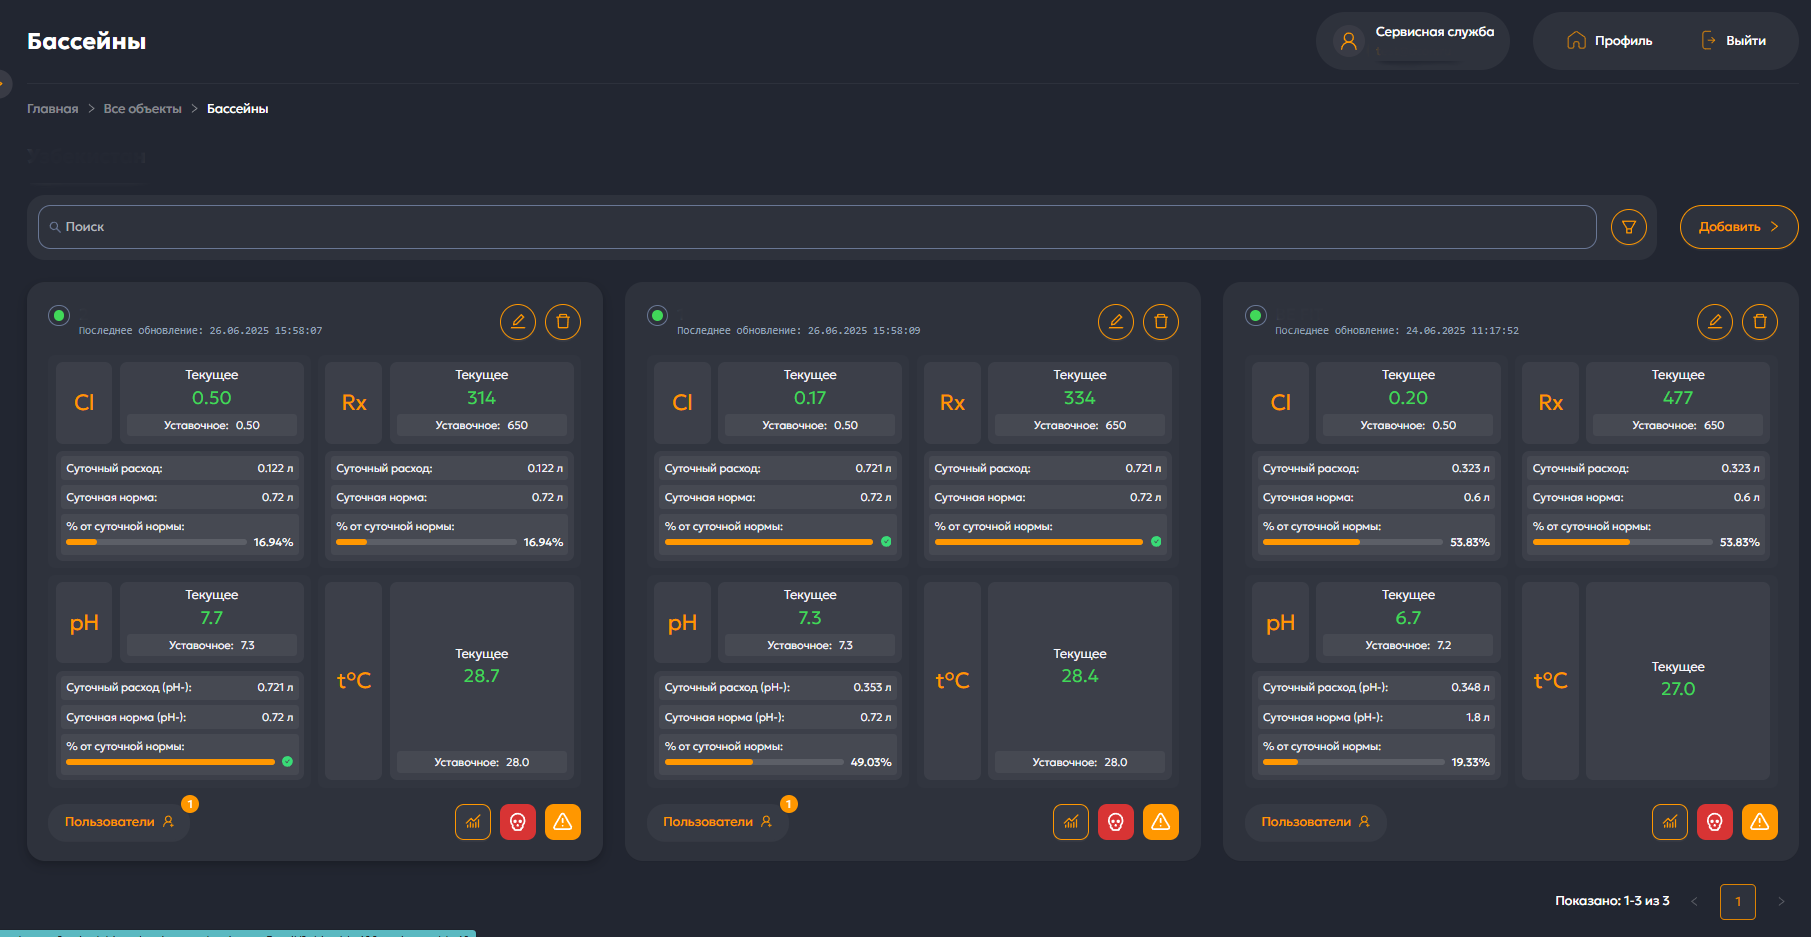Open charts for the second pool

click(1070, 822)
